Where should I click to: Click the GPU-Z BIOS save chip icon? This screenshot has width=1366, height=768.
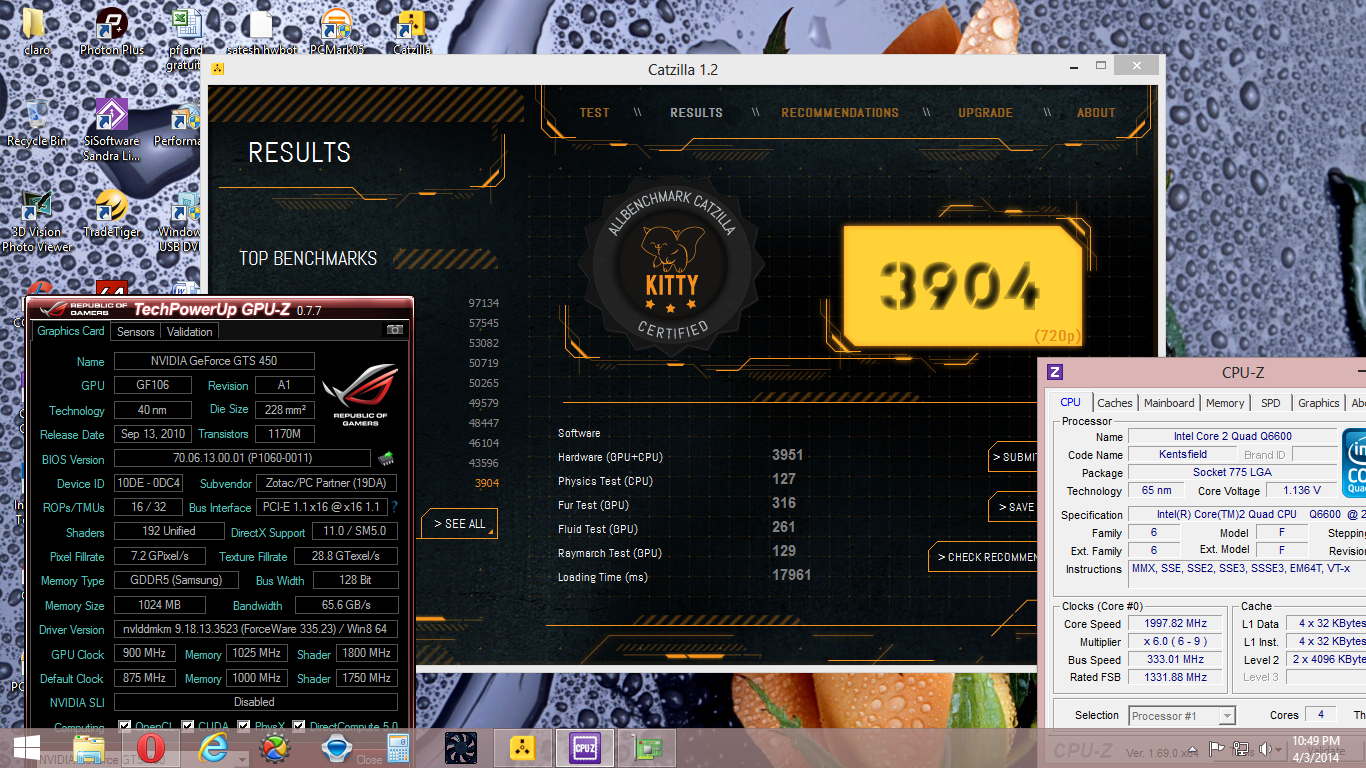(385, 459)
